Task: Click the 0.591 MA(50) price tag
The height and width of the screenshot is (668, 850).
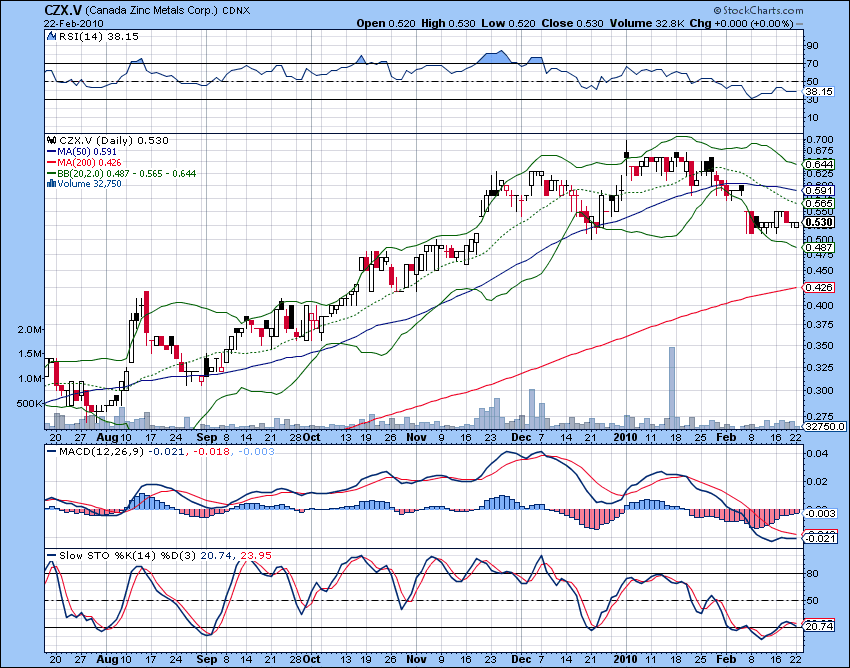Action: click(820, 191)
